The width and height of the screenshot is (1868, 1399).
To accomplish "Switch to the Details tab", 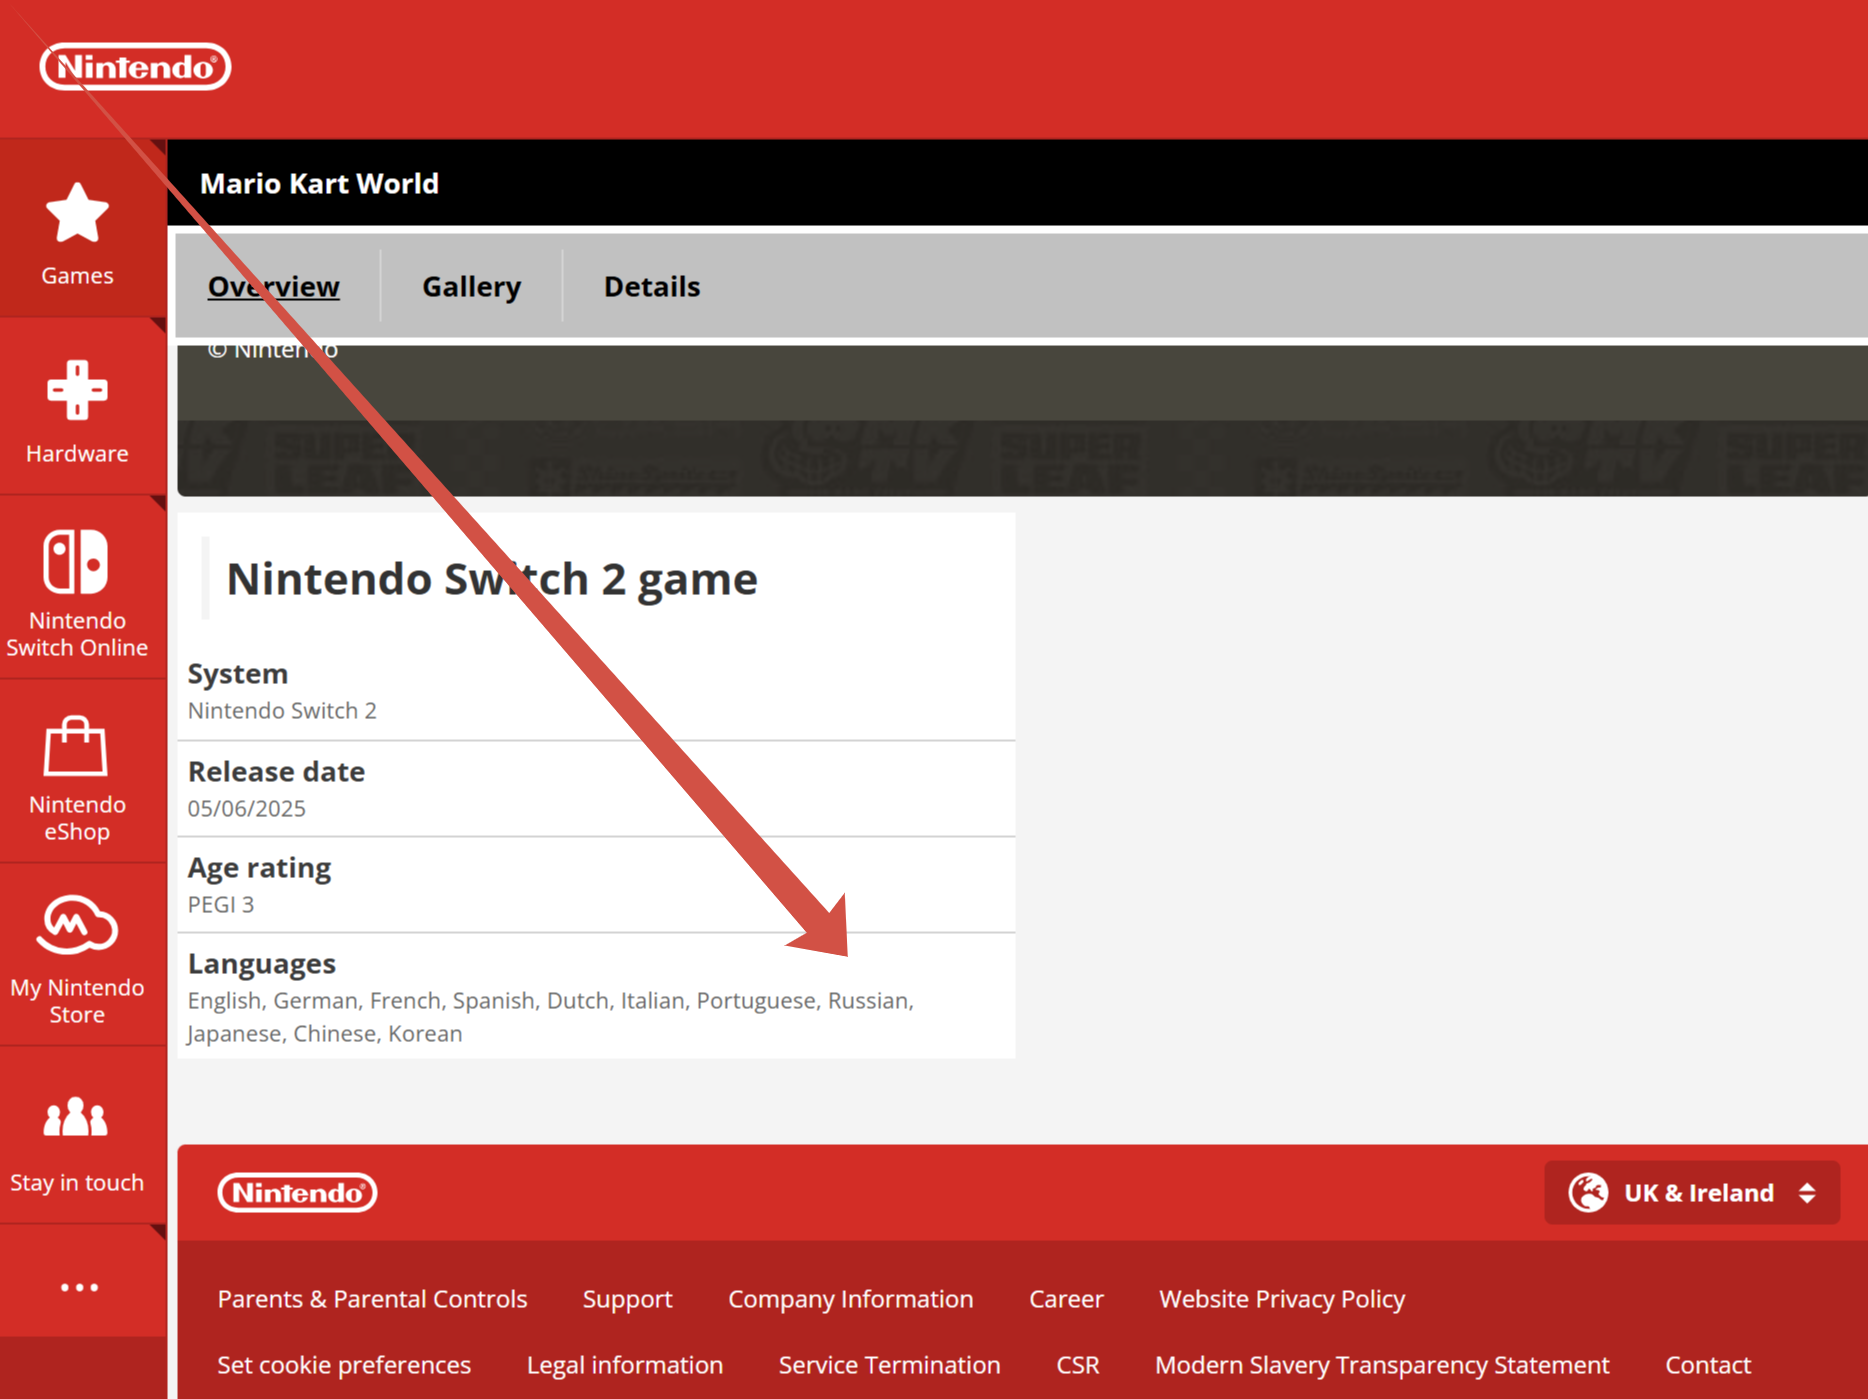I will (651, 287).
